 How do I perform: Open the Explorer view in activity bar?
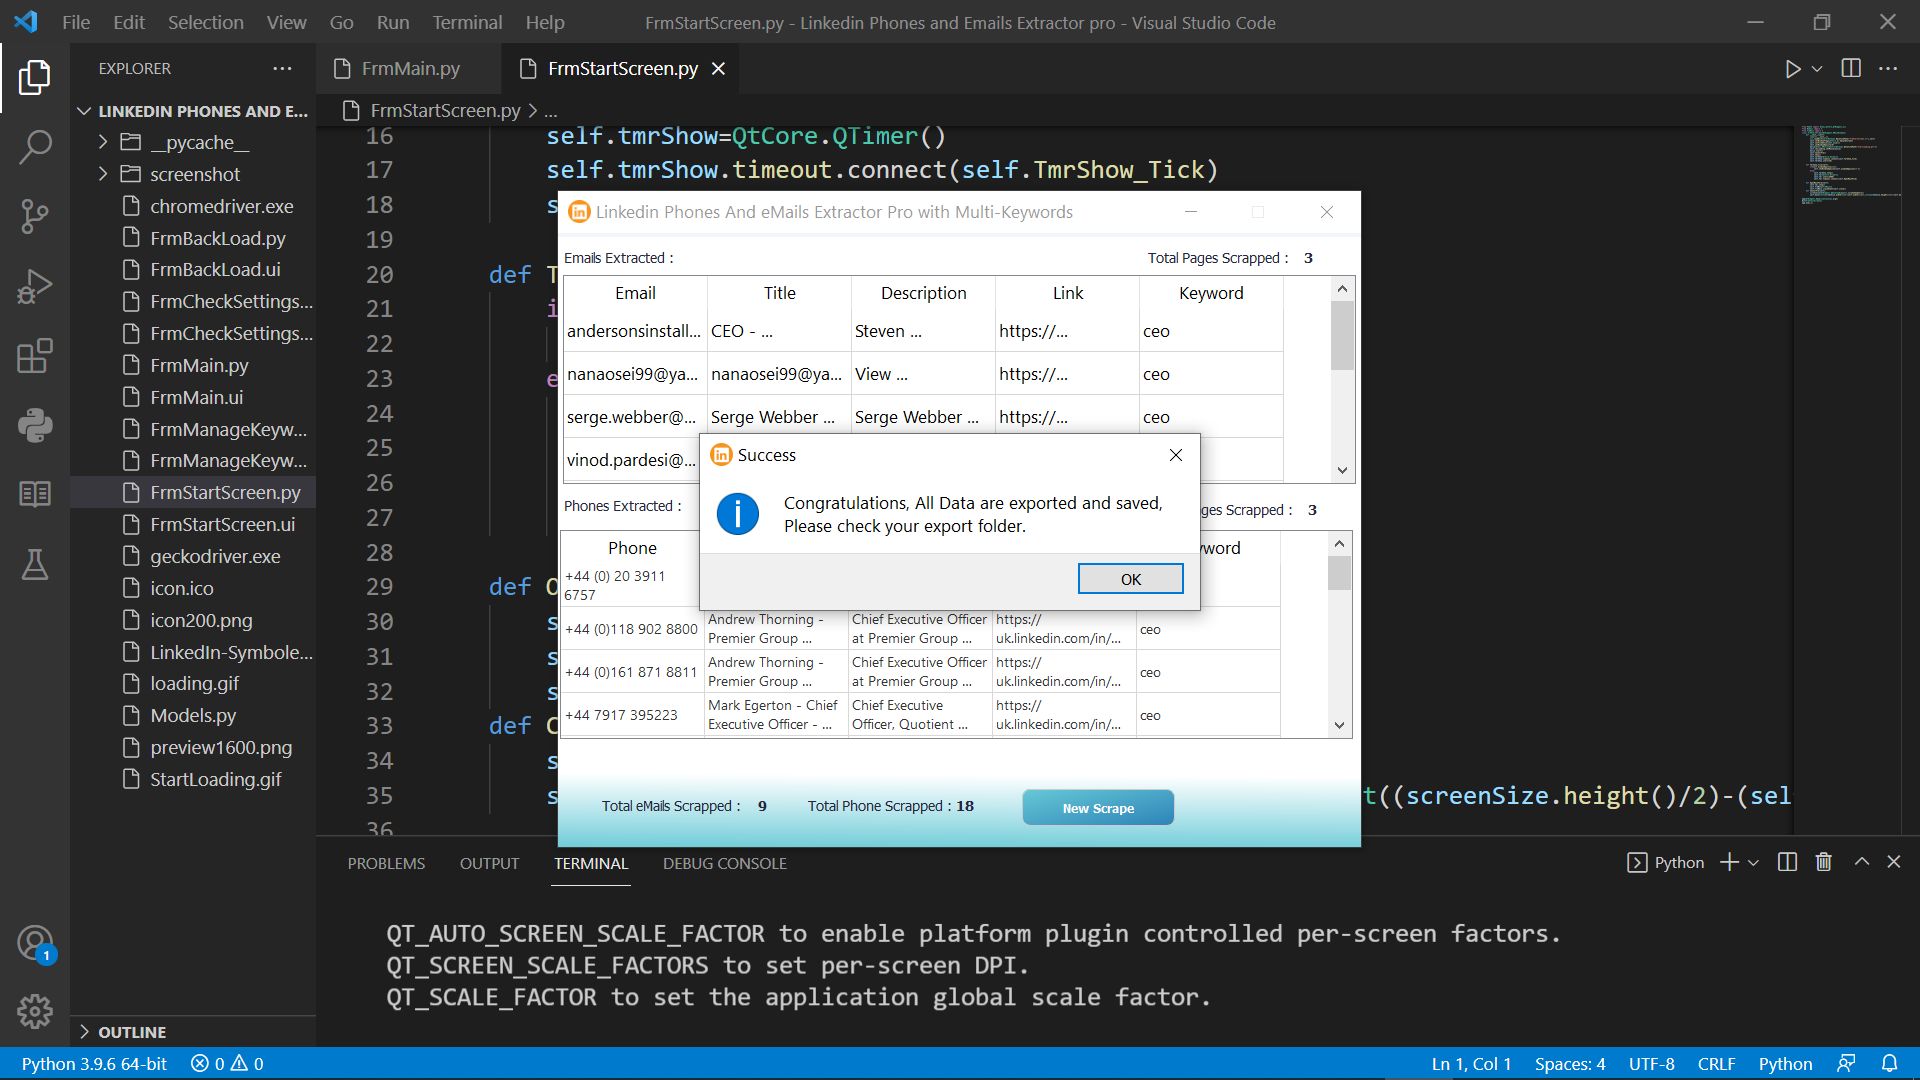[x=35, y=77]
